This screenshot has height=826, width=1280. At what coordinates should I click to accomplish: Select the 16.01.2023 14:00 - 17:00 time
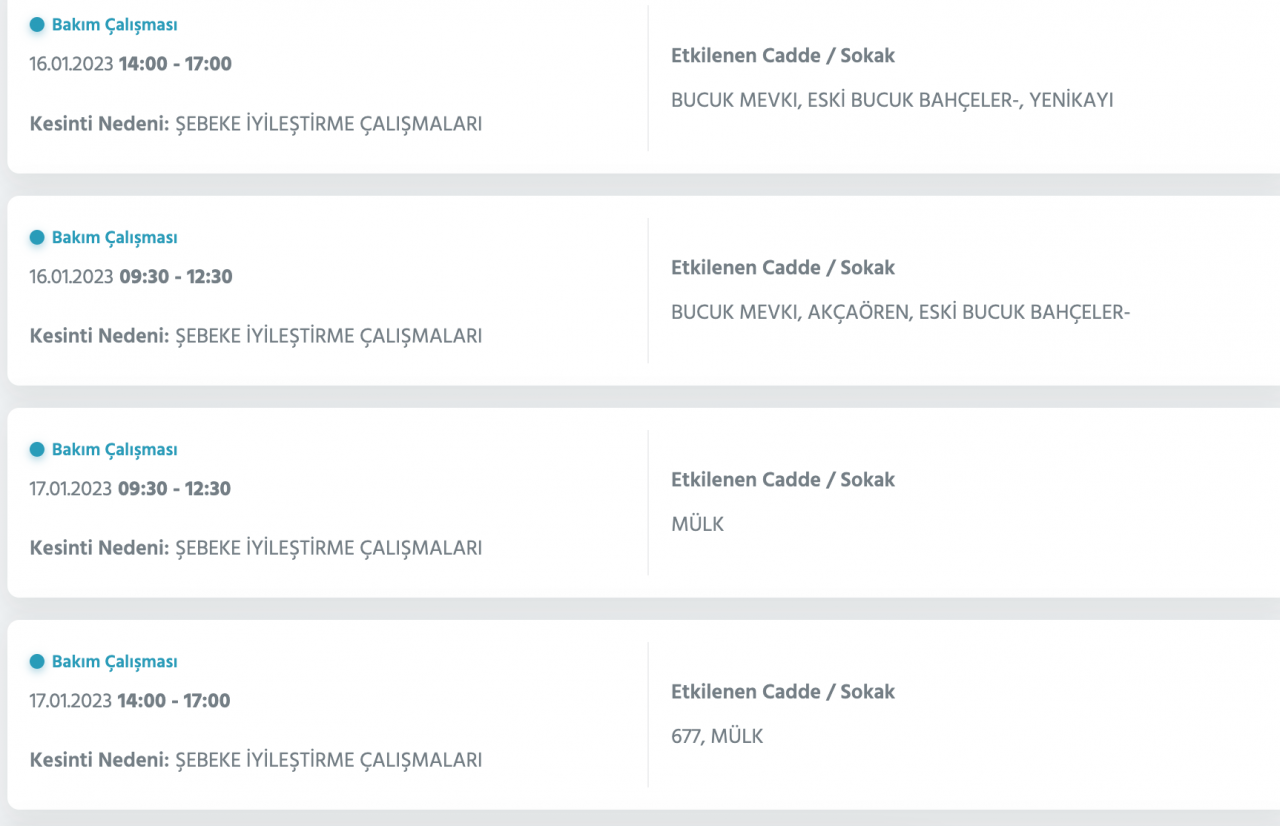pyautogui.click(x=131, y=64)
